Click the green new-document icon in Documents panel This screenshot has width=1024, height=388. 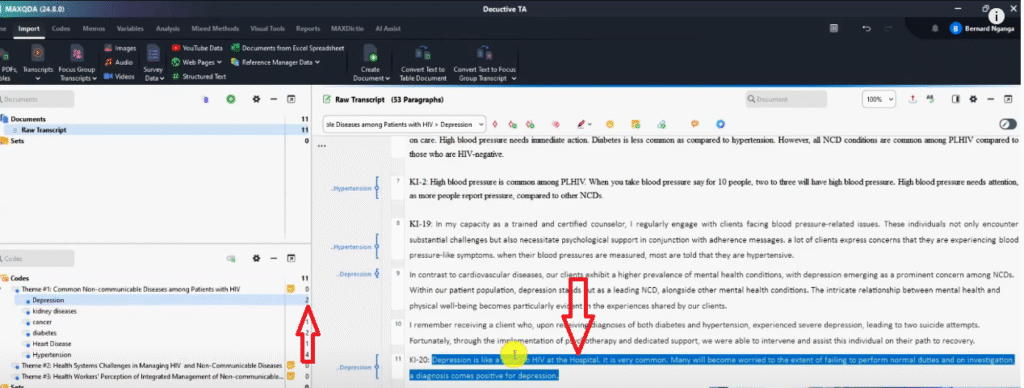pos(231,99)
